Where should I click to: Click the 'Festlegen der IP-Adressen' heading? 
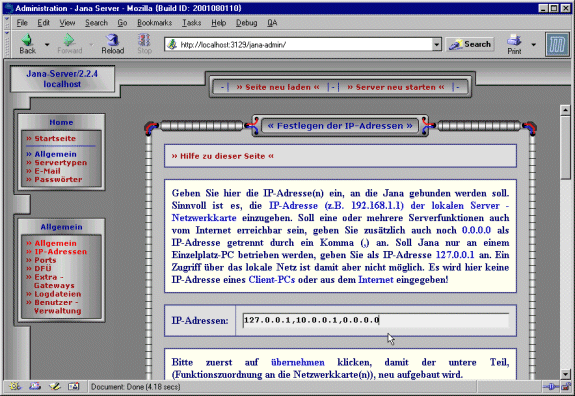click(x=340, y=126)
